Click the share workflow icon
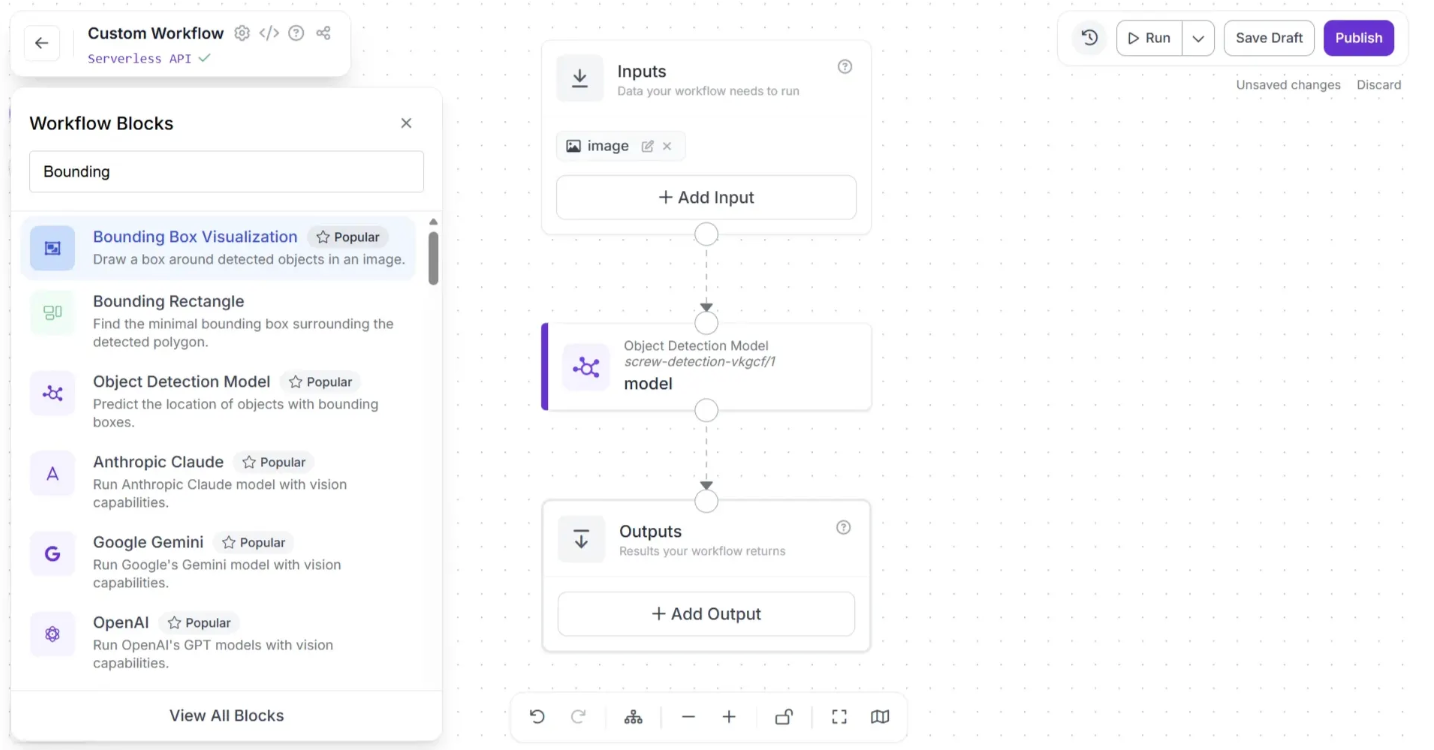Image resolution: width=1434 pixels, height=750 pixels. (x=323, y=33)
